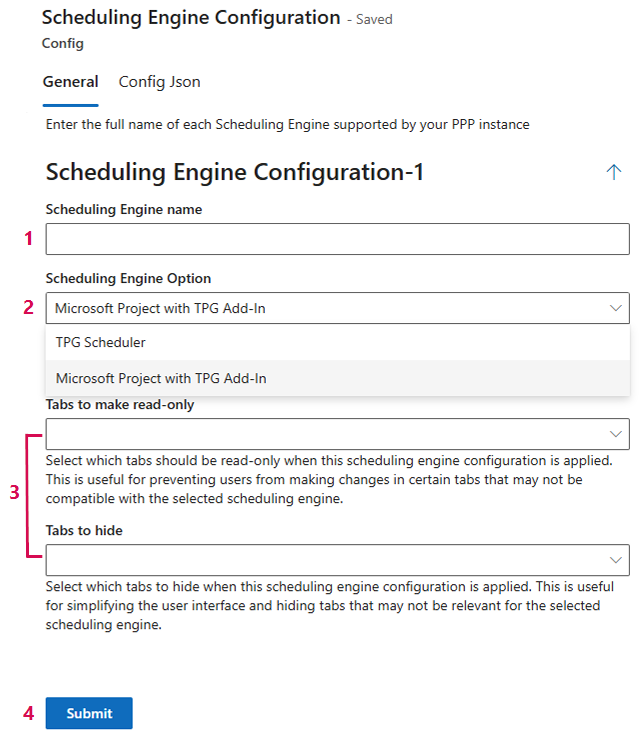Click the Tabs to make read-only field

pos(337,434)
